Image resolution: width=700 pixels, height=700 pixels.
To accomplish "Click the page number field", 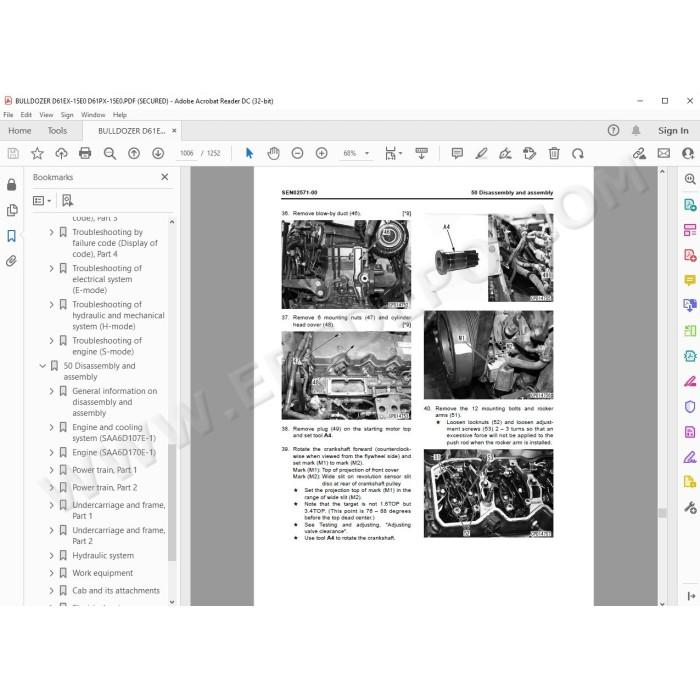I will tap(187, 154).
